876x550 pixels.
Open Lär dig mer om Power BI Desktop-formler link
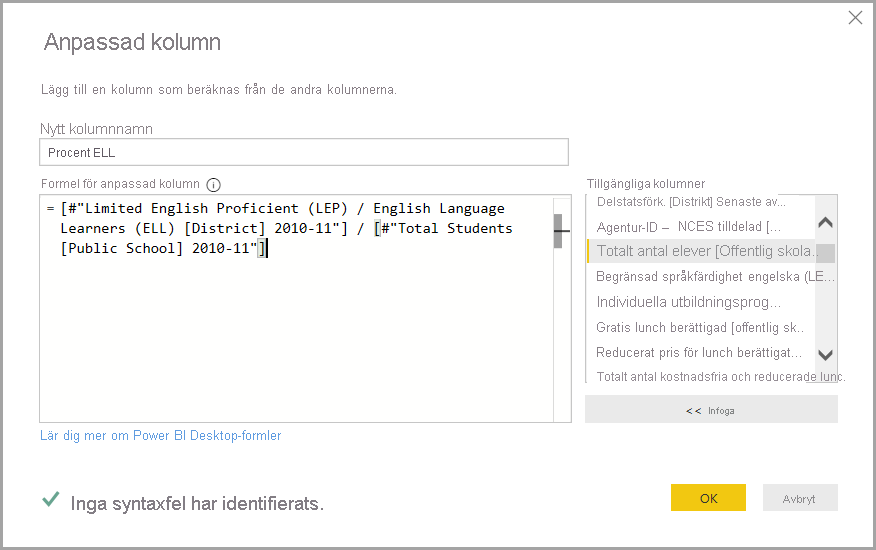click(x=160, y=435)
